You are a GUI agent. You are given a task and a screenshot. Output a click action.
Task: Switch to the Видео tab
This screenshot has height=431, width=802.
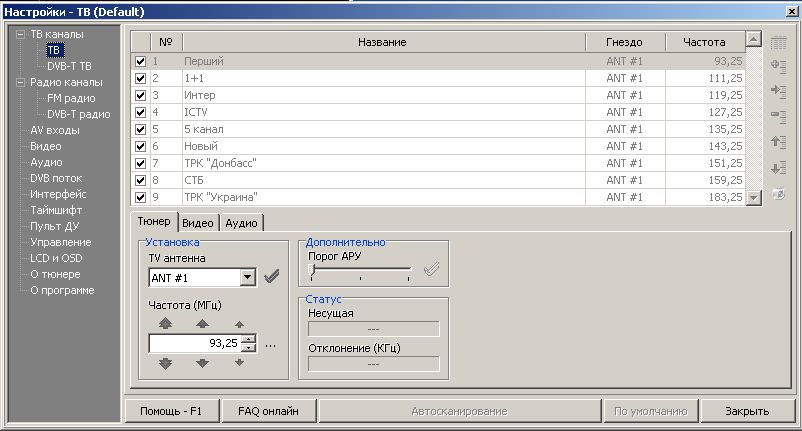coord(198,222)
